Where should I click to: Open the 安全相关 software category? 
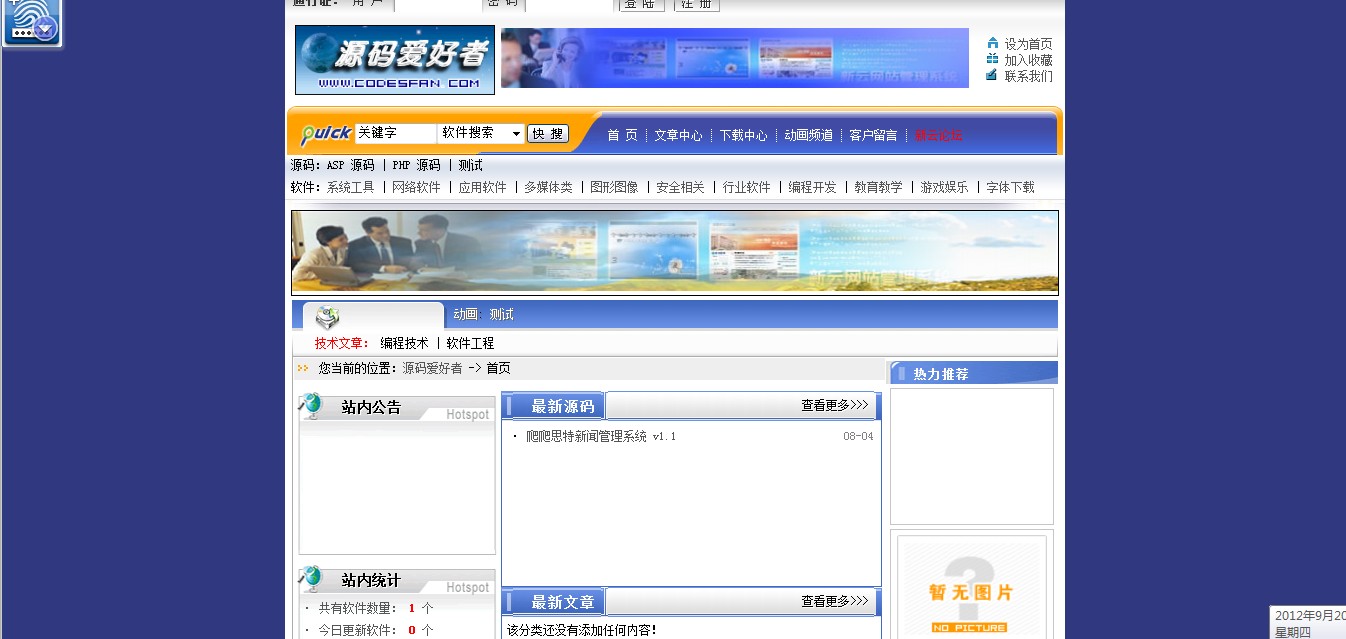[680, 187]
